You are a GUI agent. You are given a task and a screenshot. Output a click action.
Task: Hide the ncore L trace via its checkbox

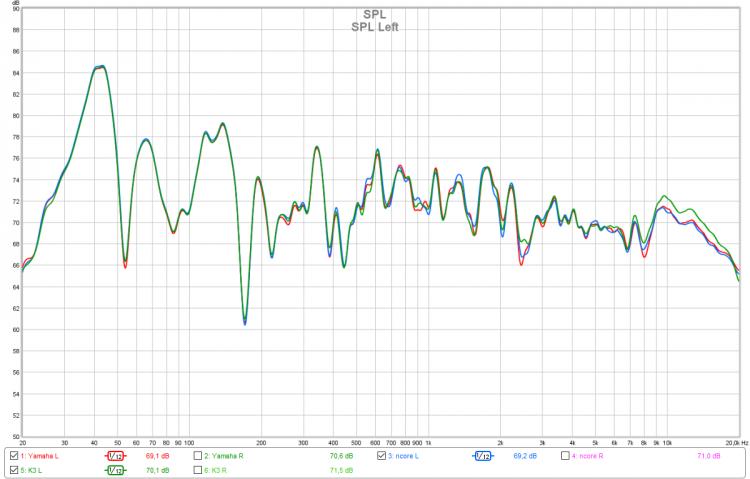pos(382,455)
